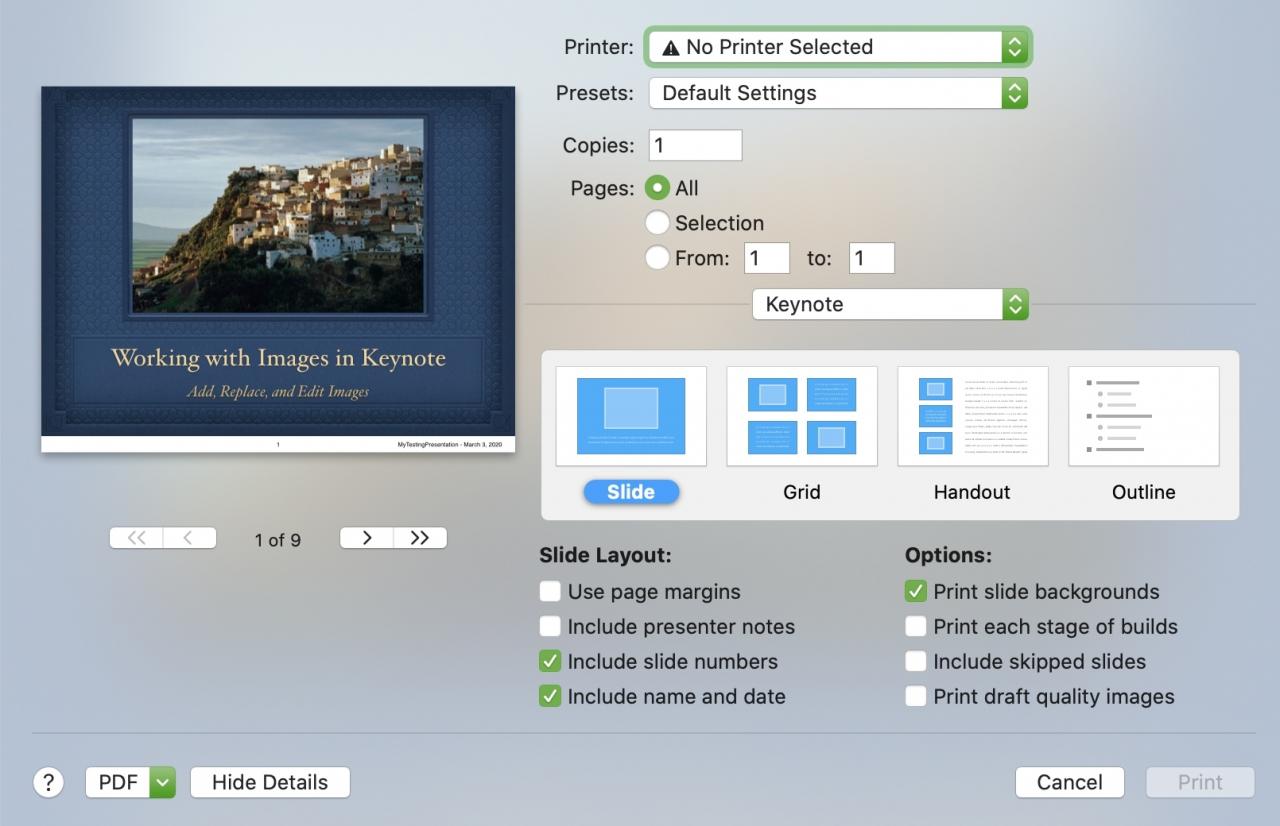
Task: Open the Keynote options popup menu
Action: [x=890, y=304]
